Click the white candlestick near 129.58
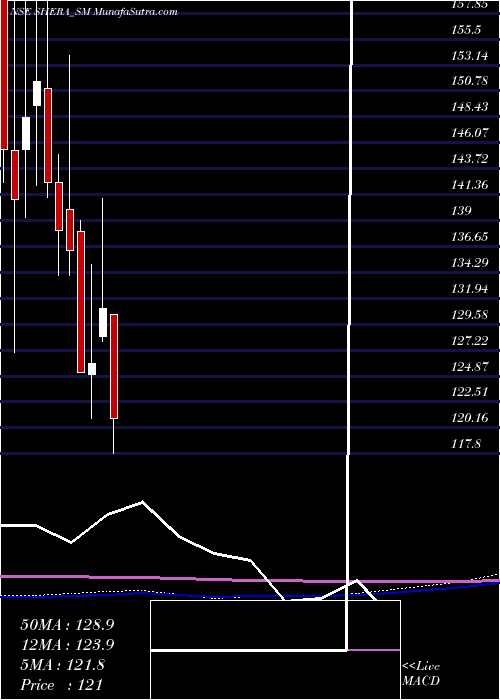Screen dimensions: 500x700 click(103, 322)
